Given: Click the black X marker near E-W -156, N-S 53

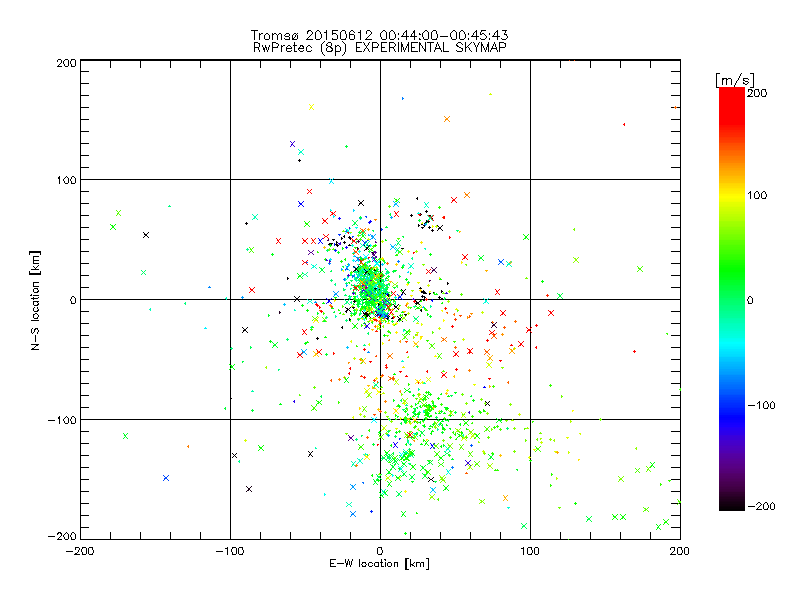Looking at the screenshot, I should 146,235.
